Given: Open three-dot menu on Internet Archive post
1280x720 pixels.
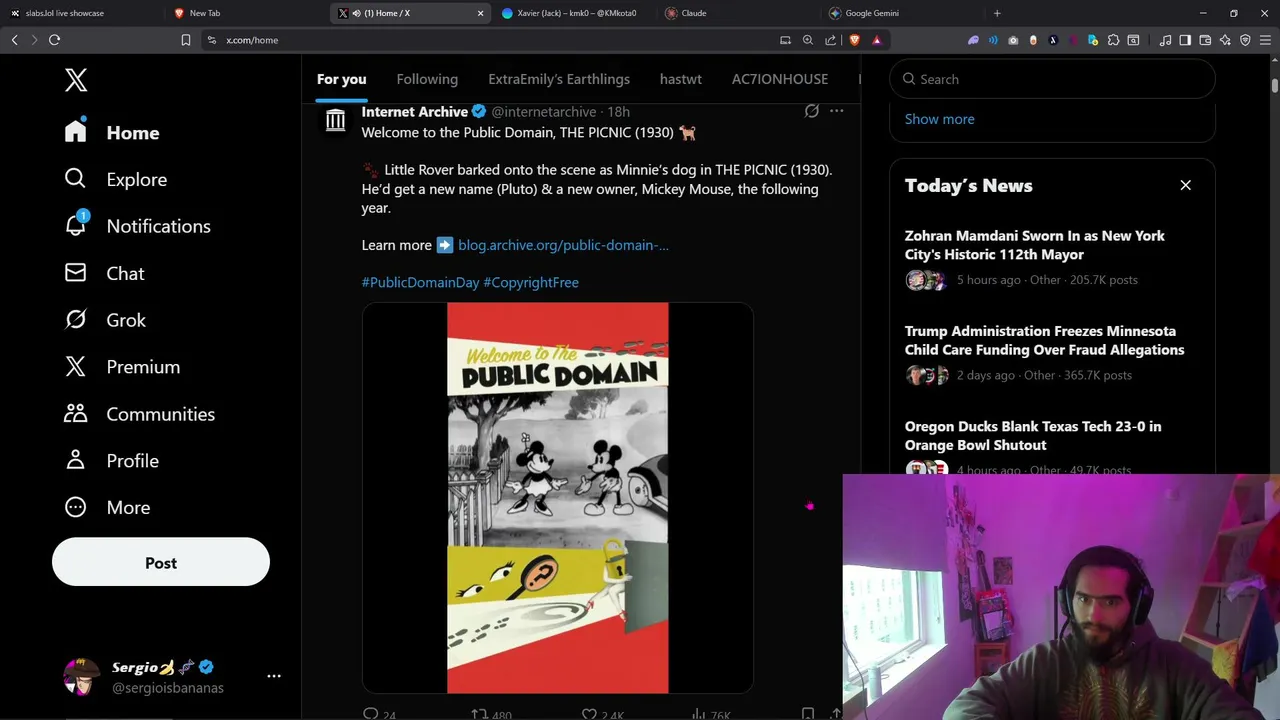Looking at the screenshot, I should click(837, 111).
